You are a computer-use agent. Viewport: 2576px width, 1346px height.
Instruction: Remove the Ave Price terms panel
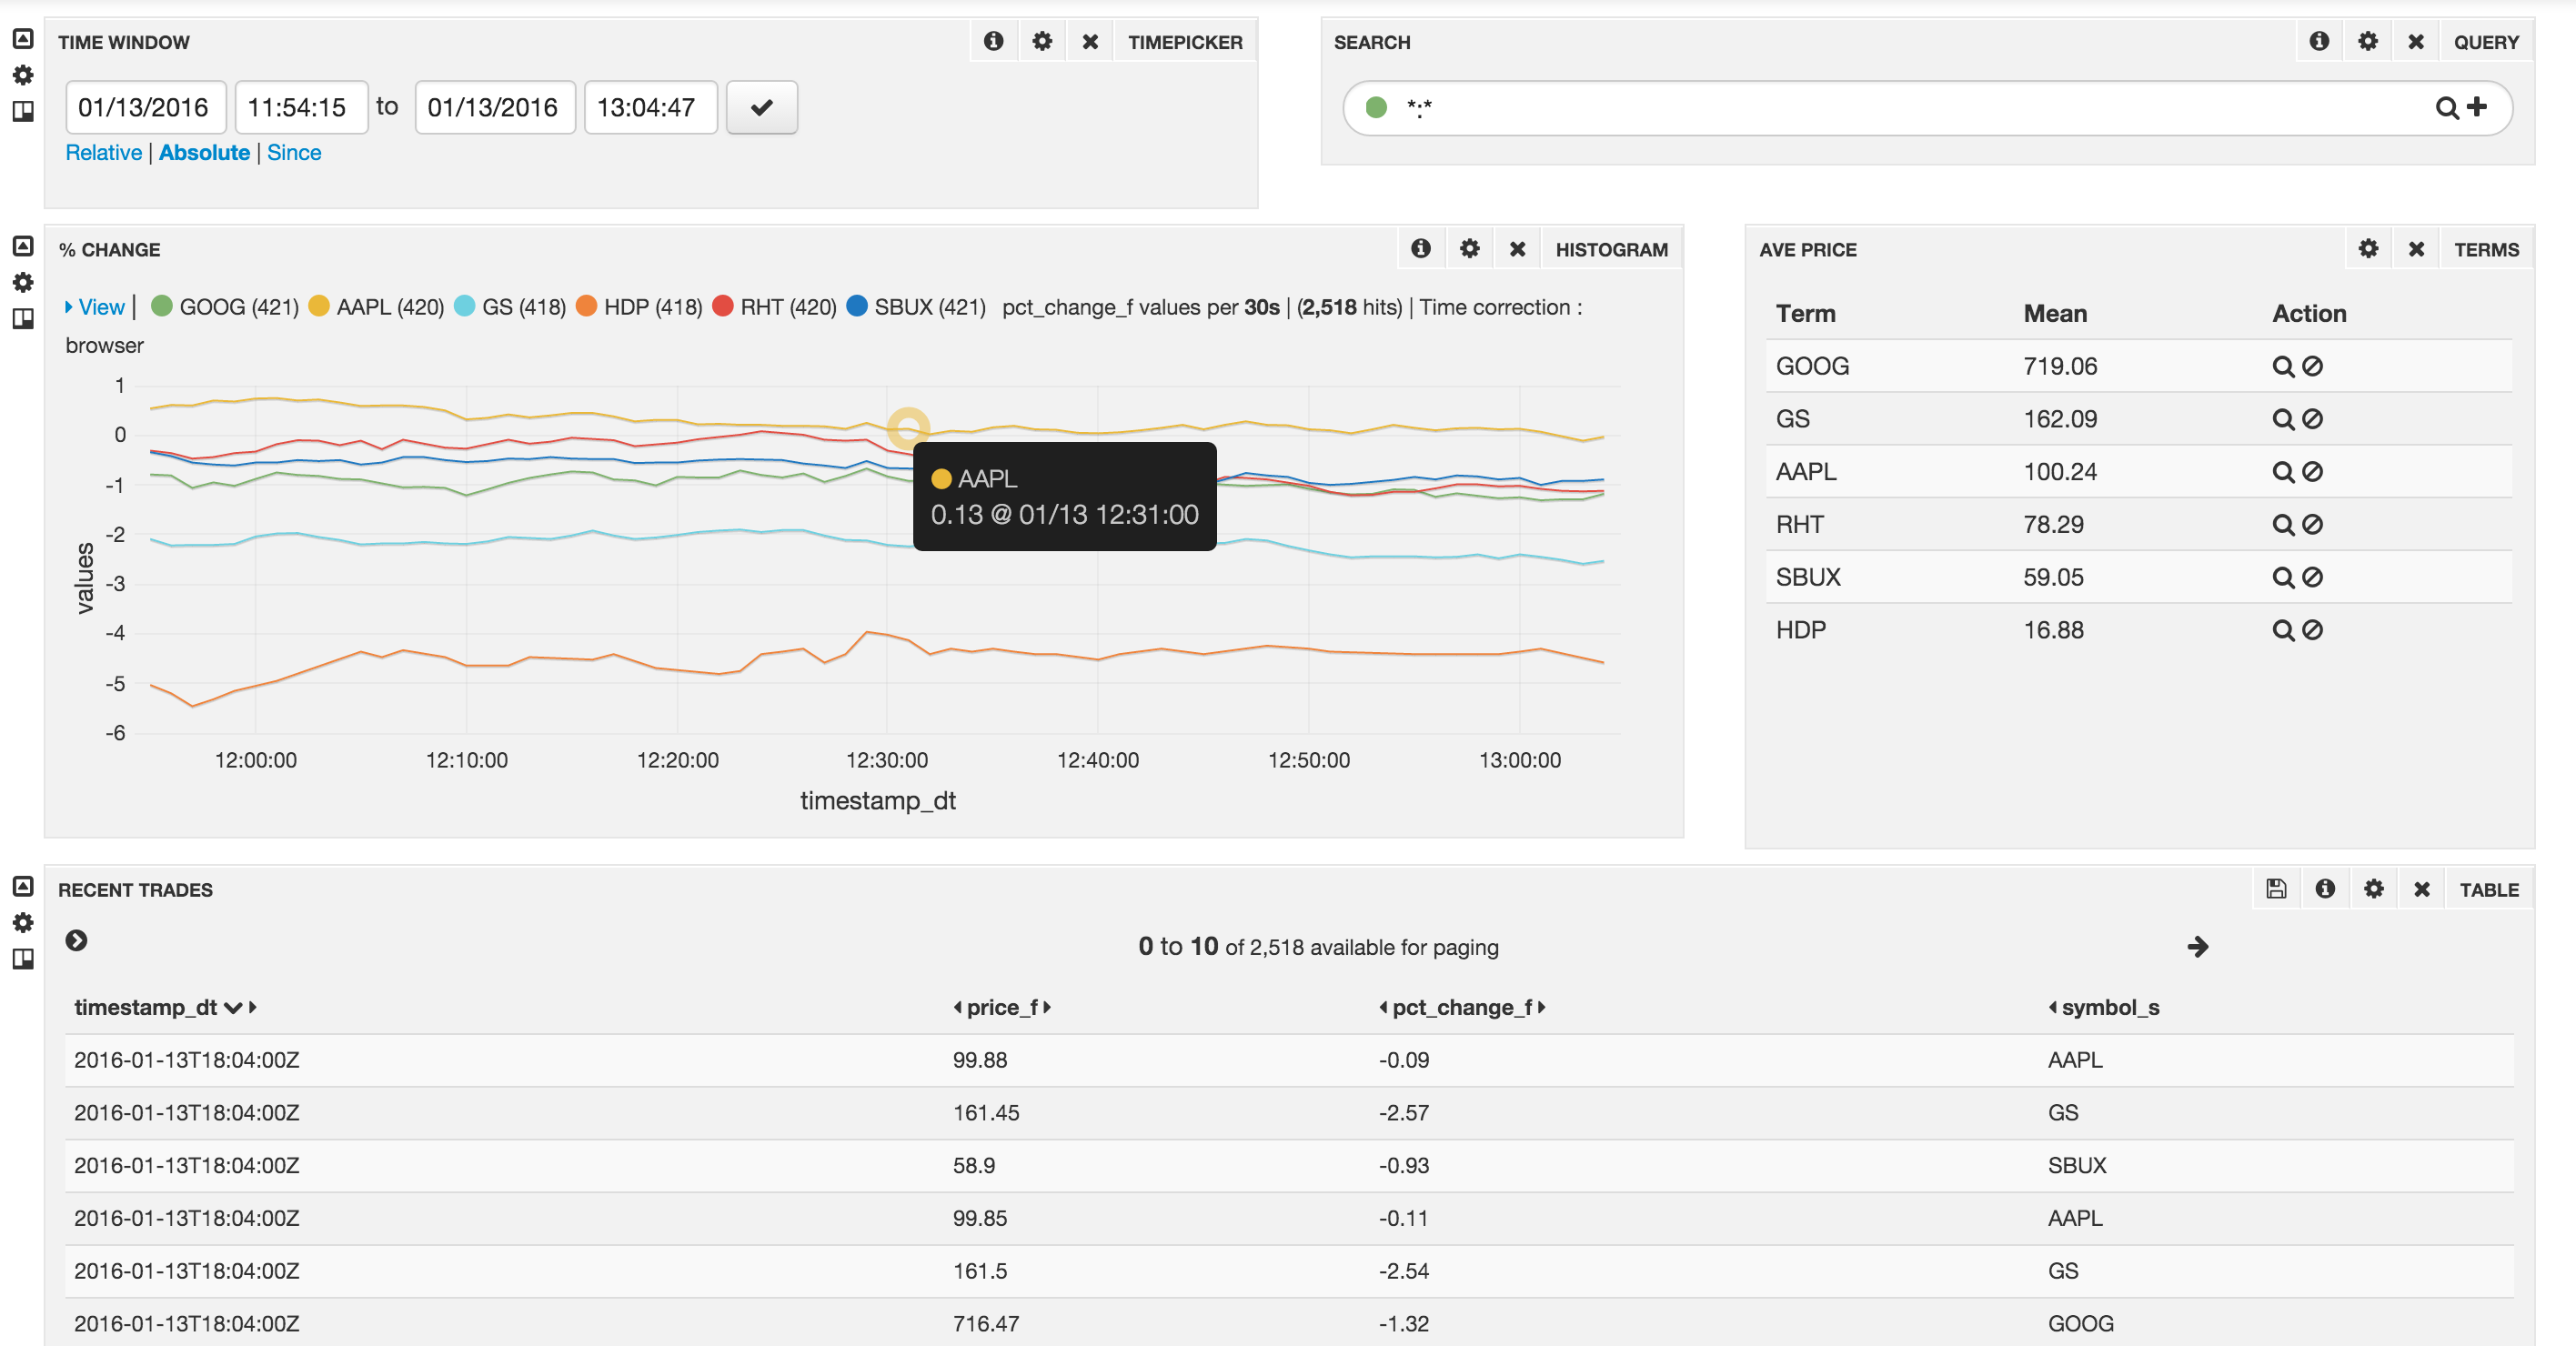[2416, 248]
